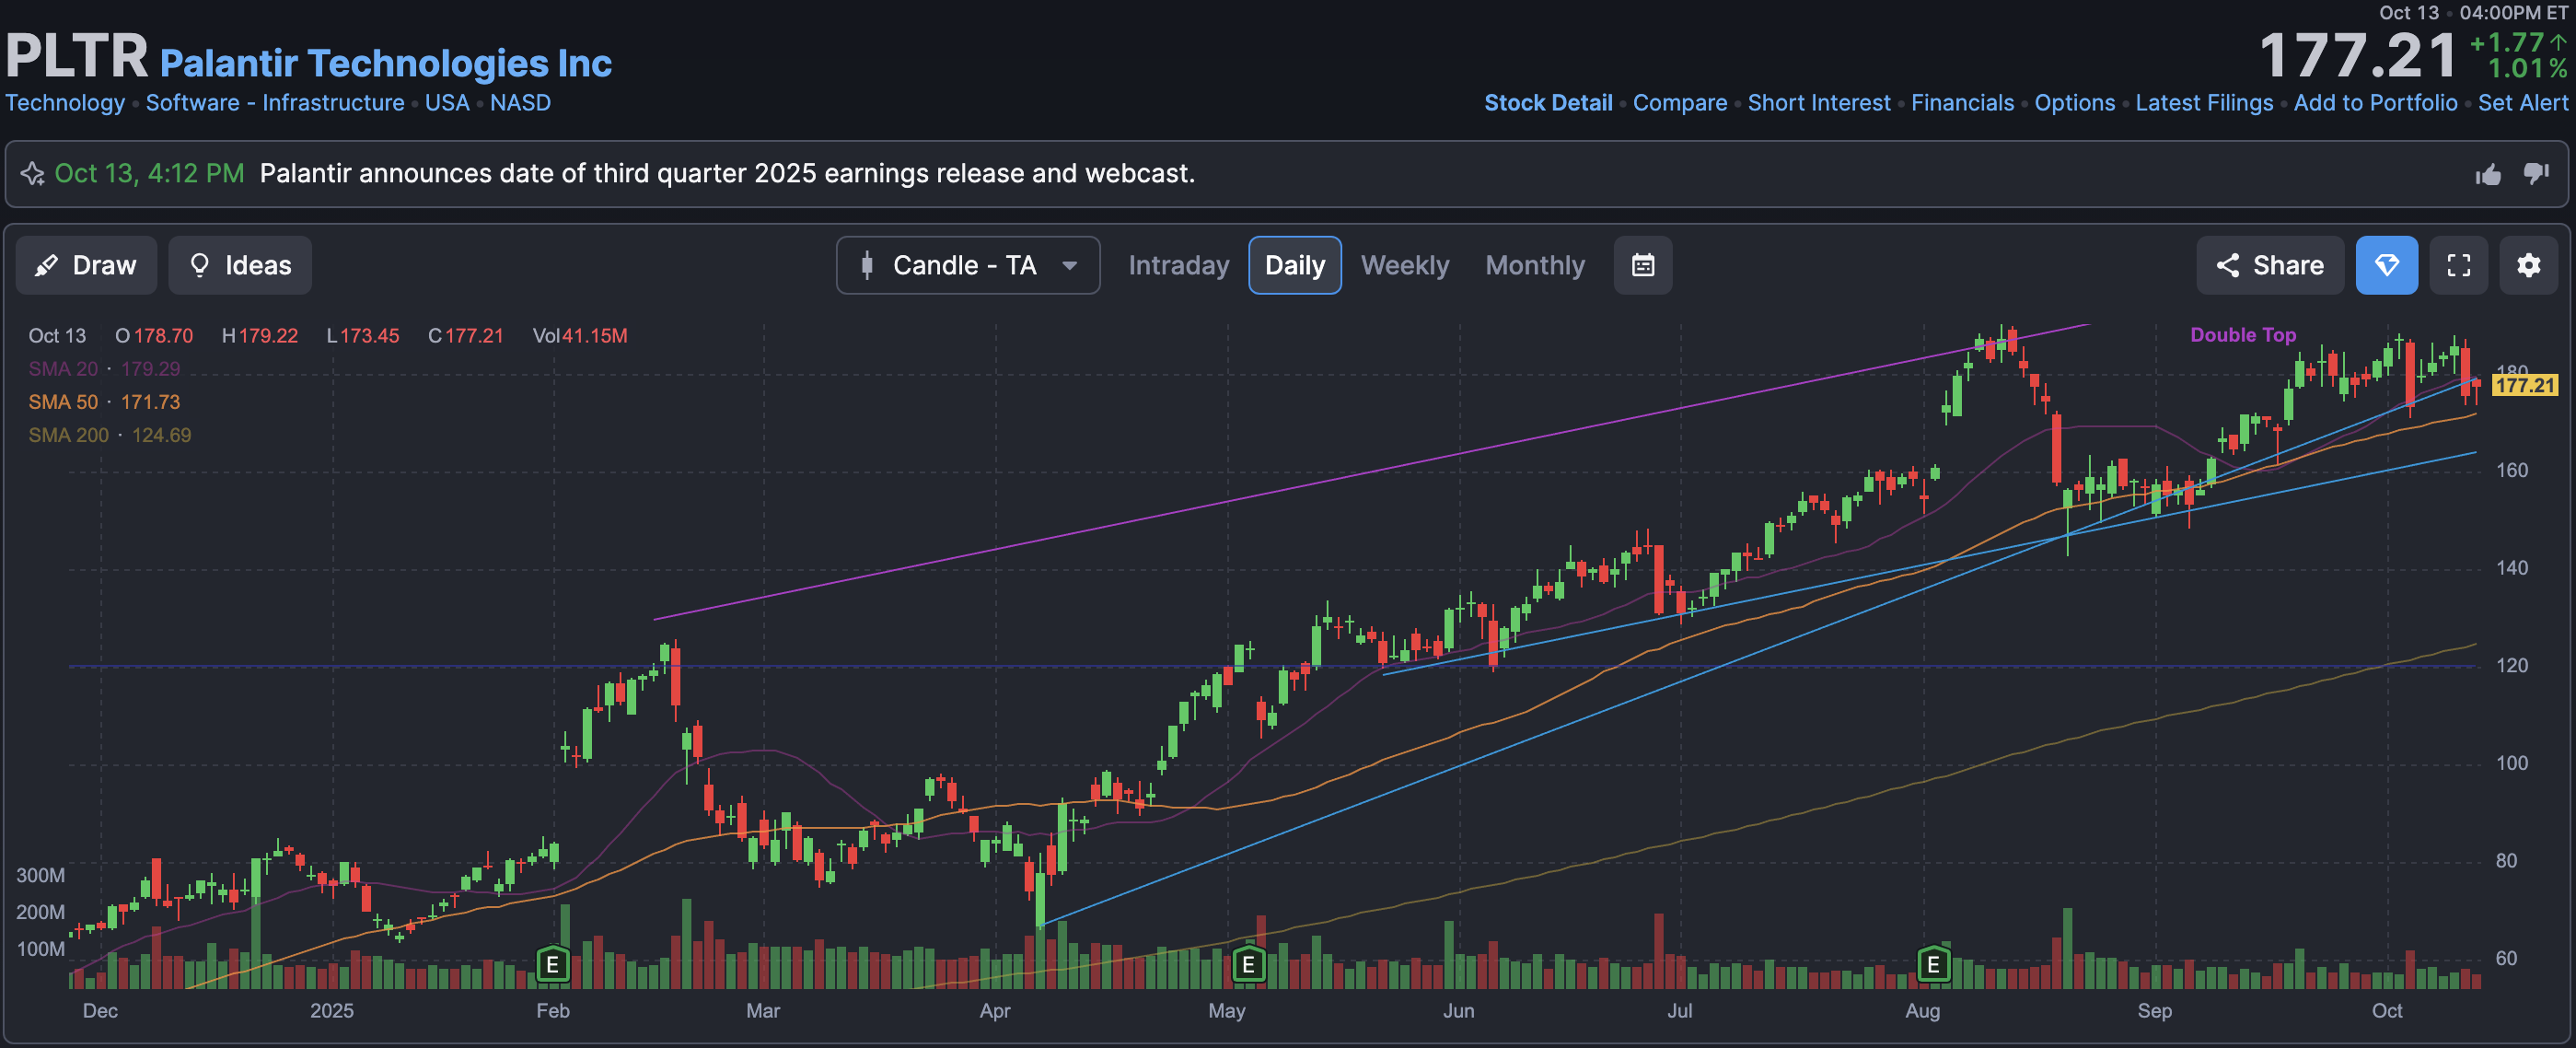Image resolution: width=2576 pixels, height=1048 pixels.
Task: Click the Draw button
Action: (x=86, y=265)
